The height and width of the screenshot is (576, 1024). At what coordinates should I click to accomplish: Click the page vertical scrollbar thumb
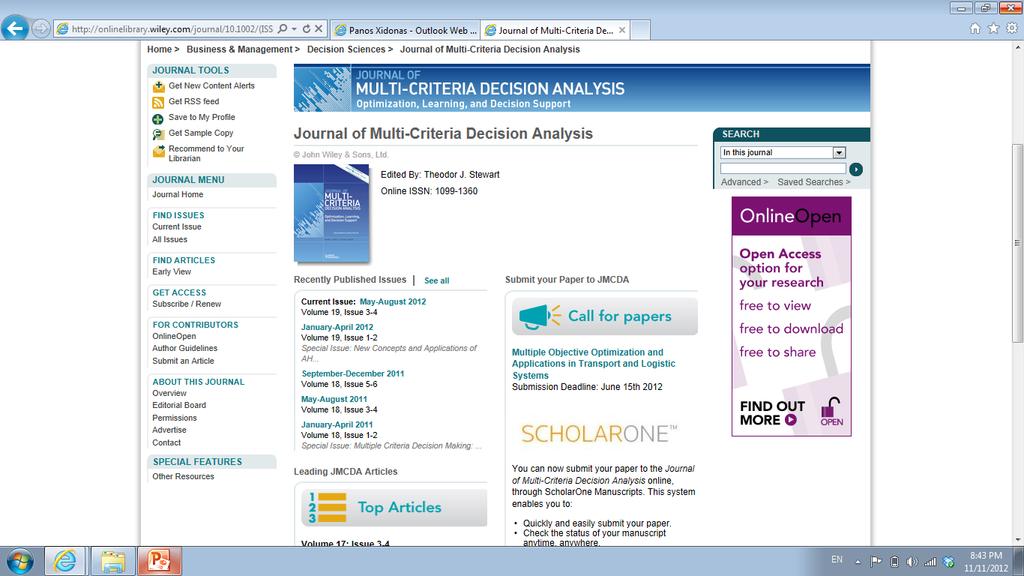[x=1017, y=243]
